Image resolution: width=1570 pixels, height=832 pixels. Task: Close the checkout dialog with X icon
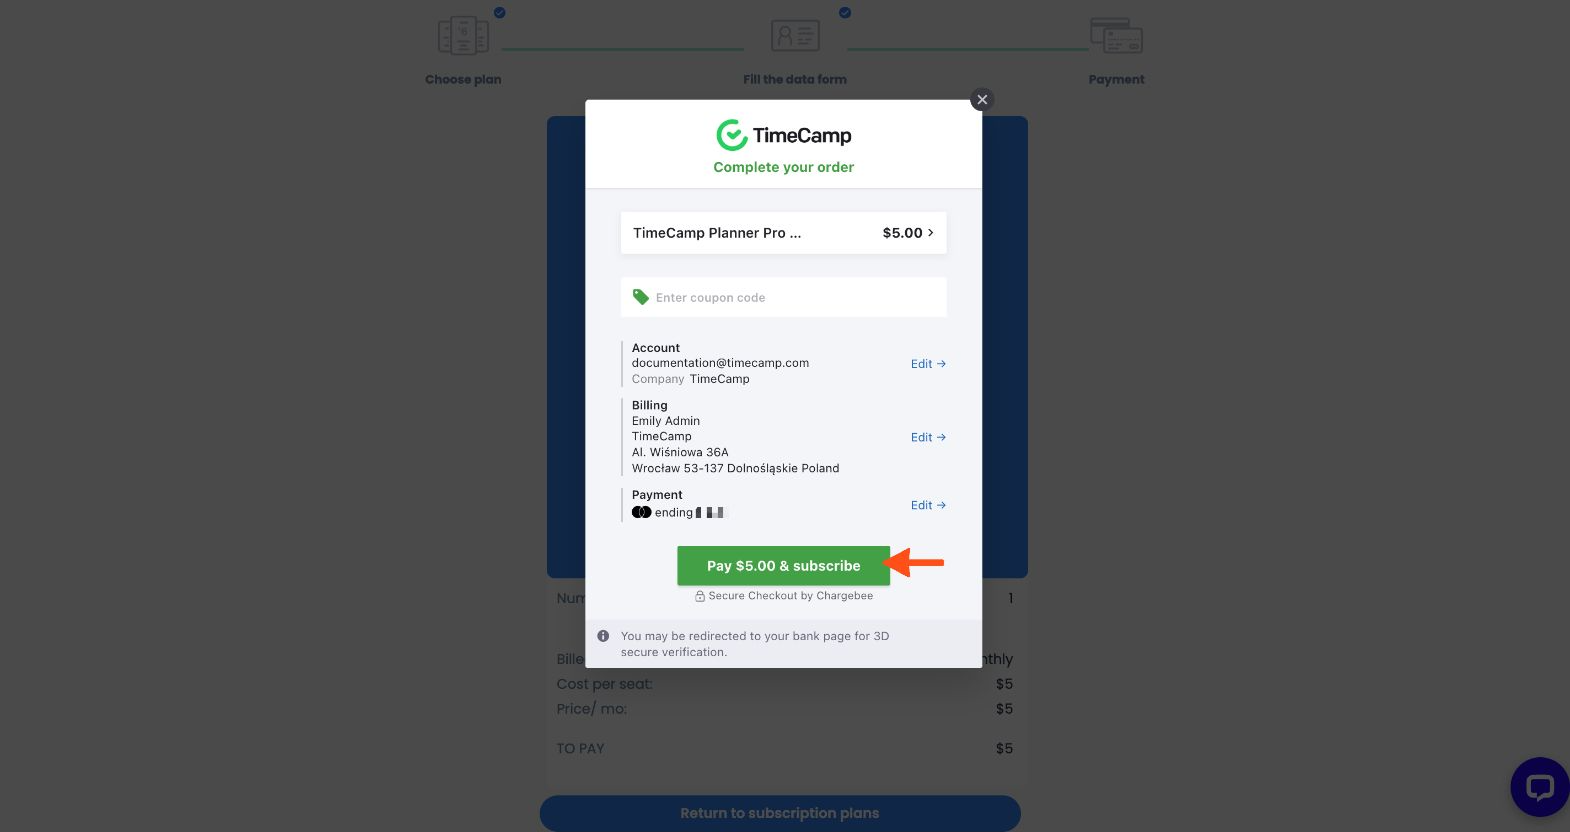tap(982, 99)
